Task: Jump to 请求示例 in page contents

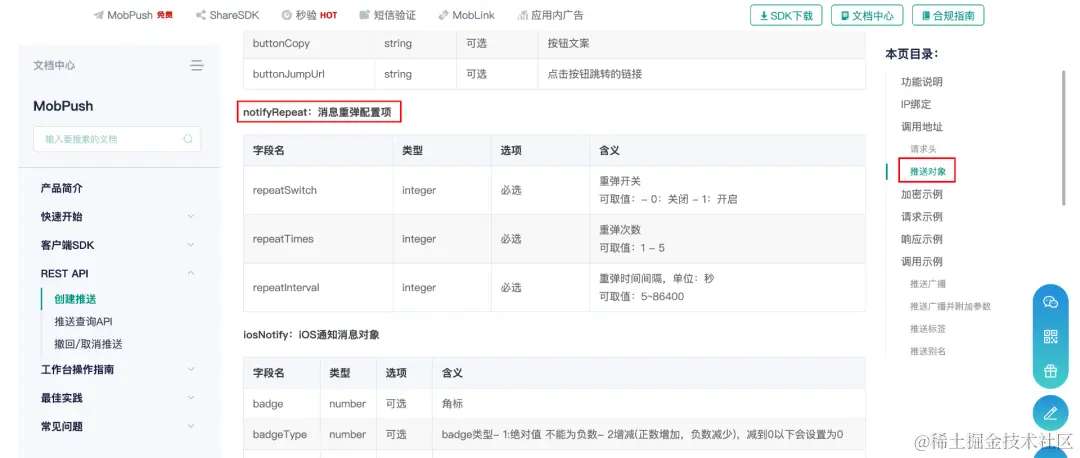Action: click(x=922, y=216)
